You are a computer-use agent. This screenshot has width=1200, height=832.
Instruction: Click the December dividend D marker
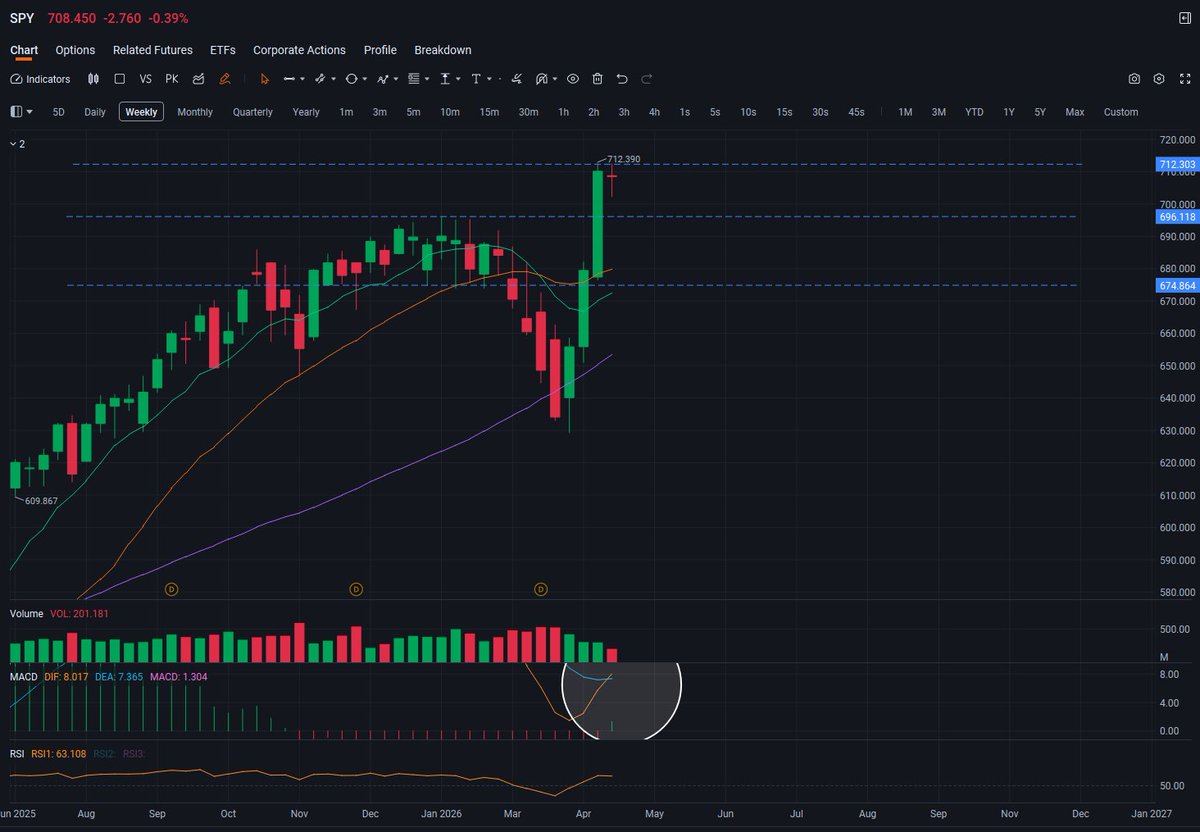356,590
